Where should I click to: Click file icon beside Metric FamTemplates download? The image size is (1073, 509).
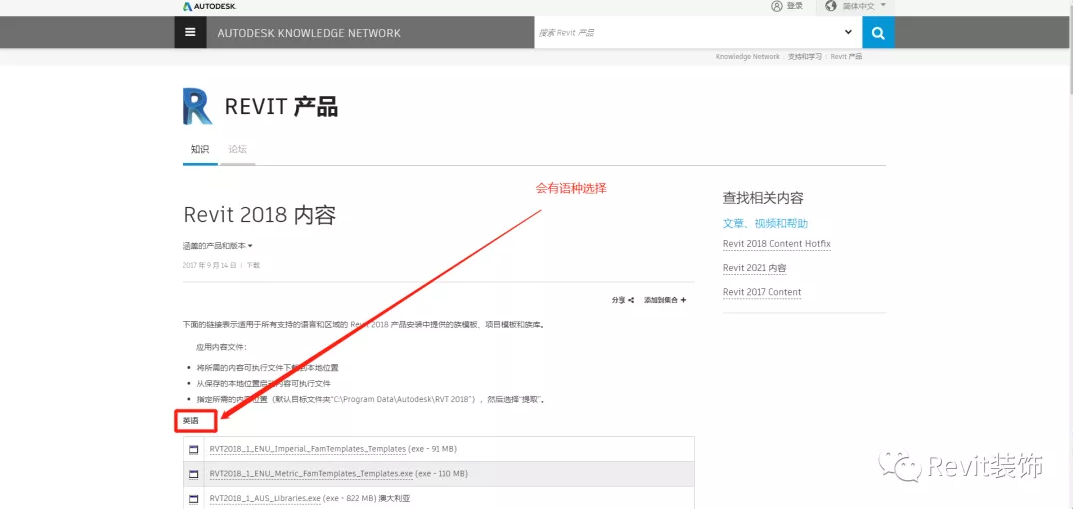[194, 474]
